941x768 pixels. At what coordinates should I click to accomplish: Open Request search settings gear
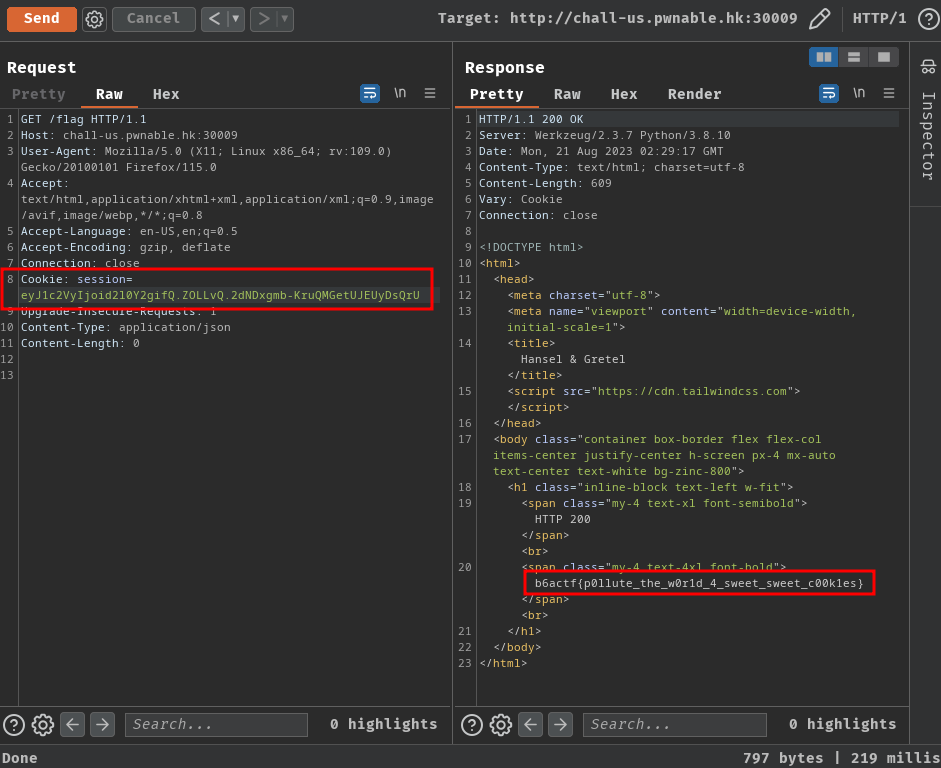(43, 725)
